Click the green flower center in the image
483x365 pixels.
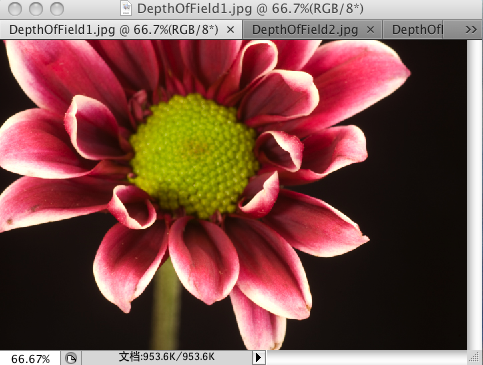pyautogui.click(x=194, y=155)
